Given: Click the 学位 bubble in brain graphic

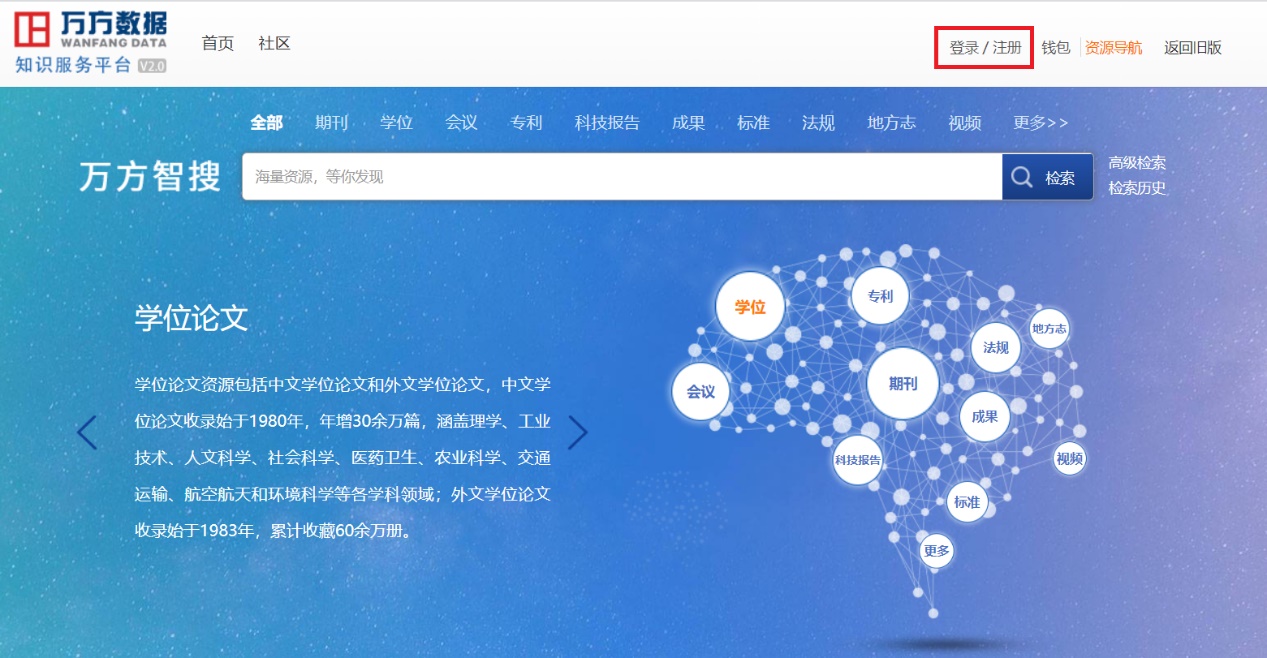Looking at the screenshot, I should [x=749, y=307].
